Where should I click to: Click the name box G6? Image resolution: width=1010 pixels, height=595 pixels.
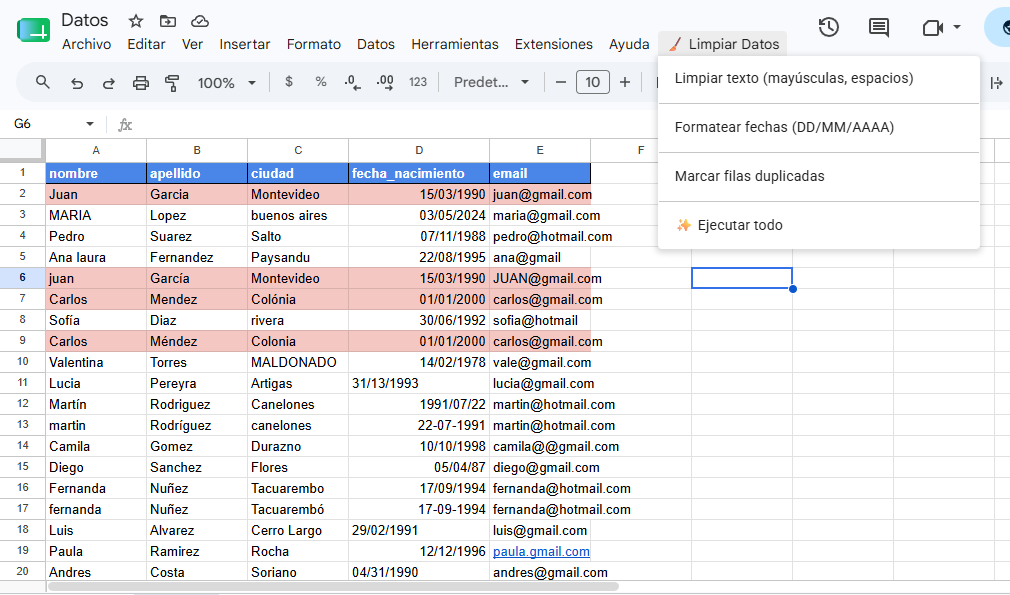[45, 124]
